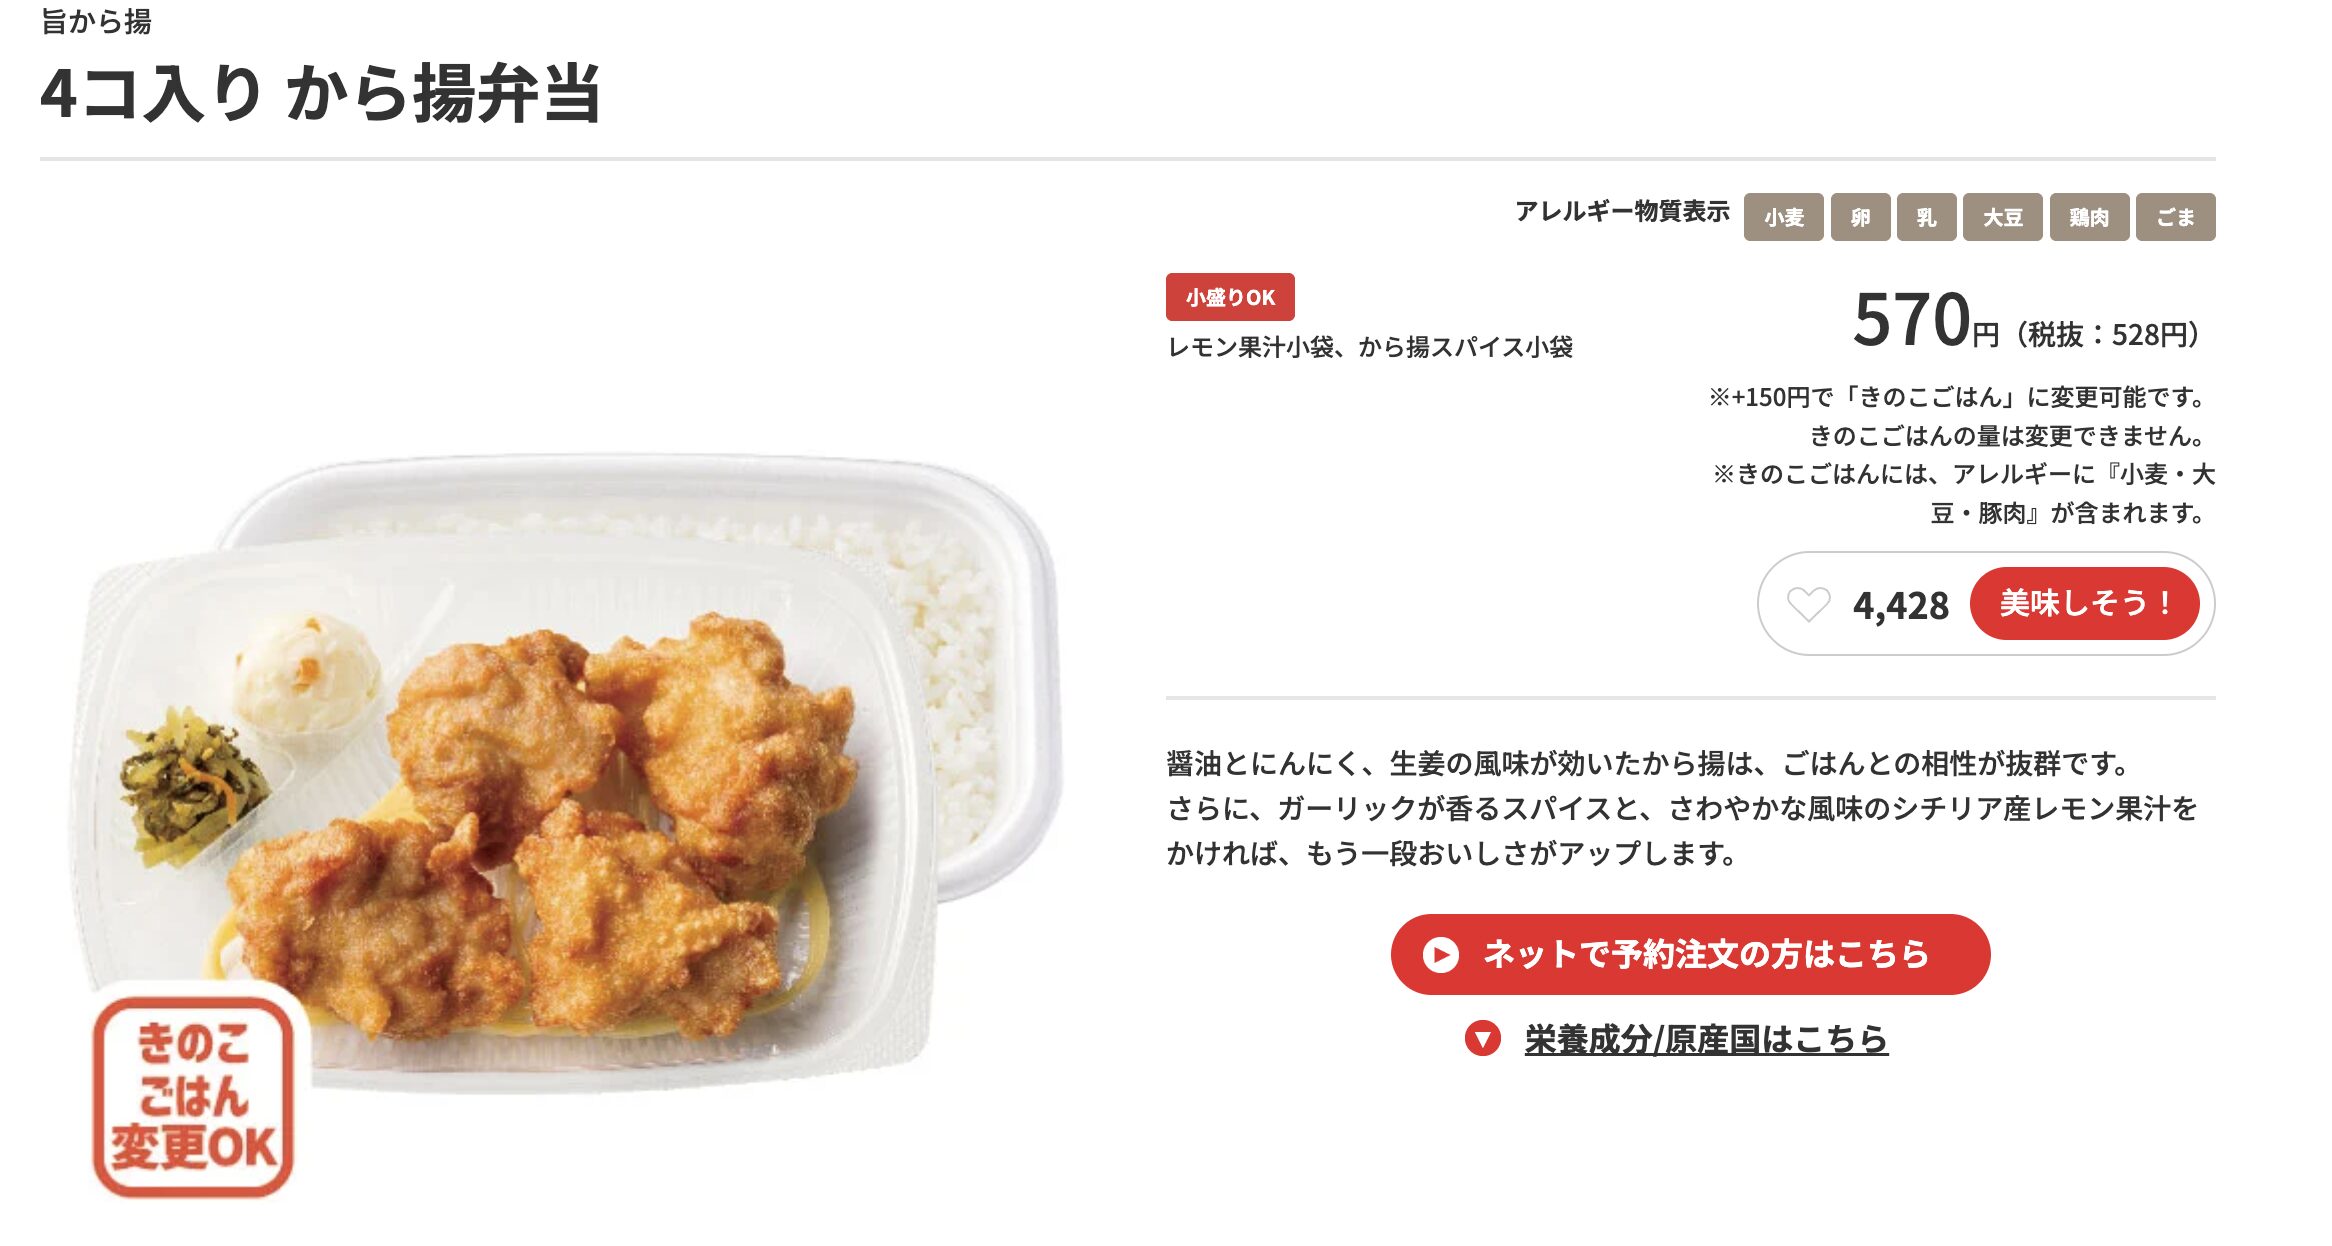This screenshot has height=1246, width=2332.
Task: Click the アレルギー物質表示 label
Action: 1622,211
